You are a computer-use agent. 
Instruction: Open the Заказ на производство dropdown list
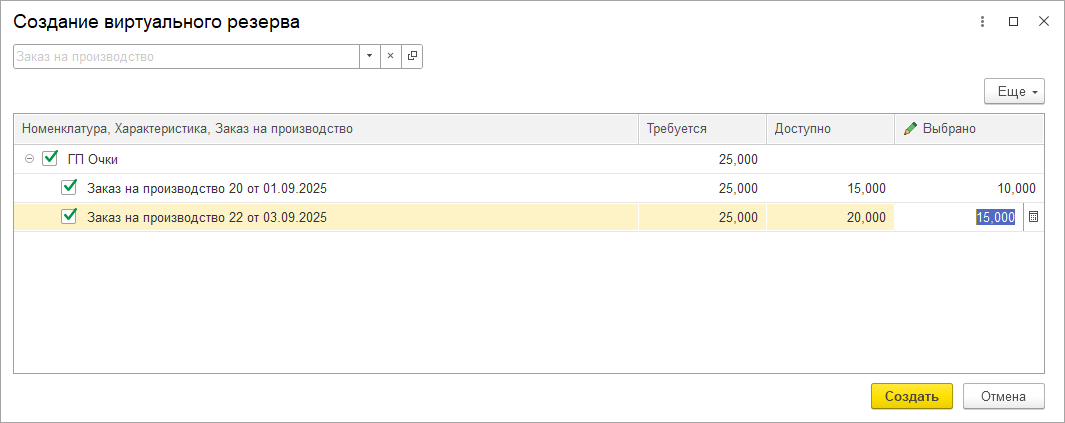[x=369, y=57]
